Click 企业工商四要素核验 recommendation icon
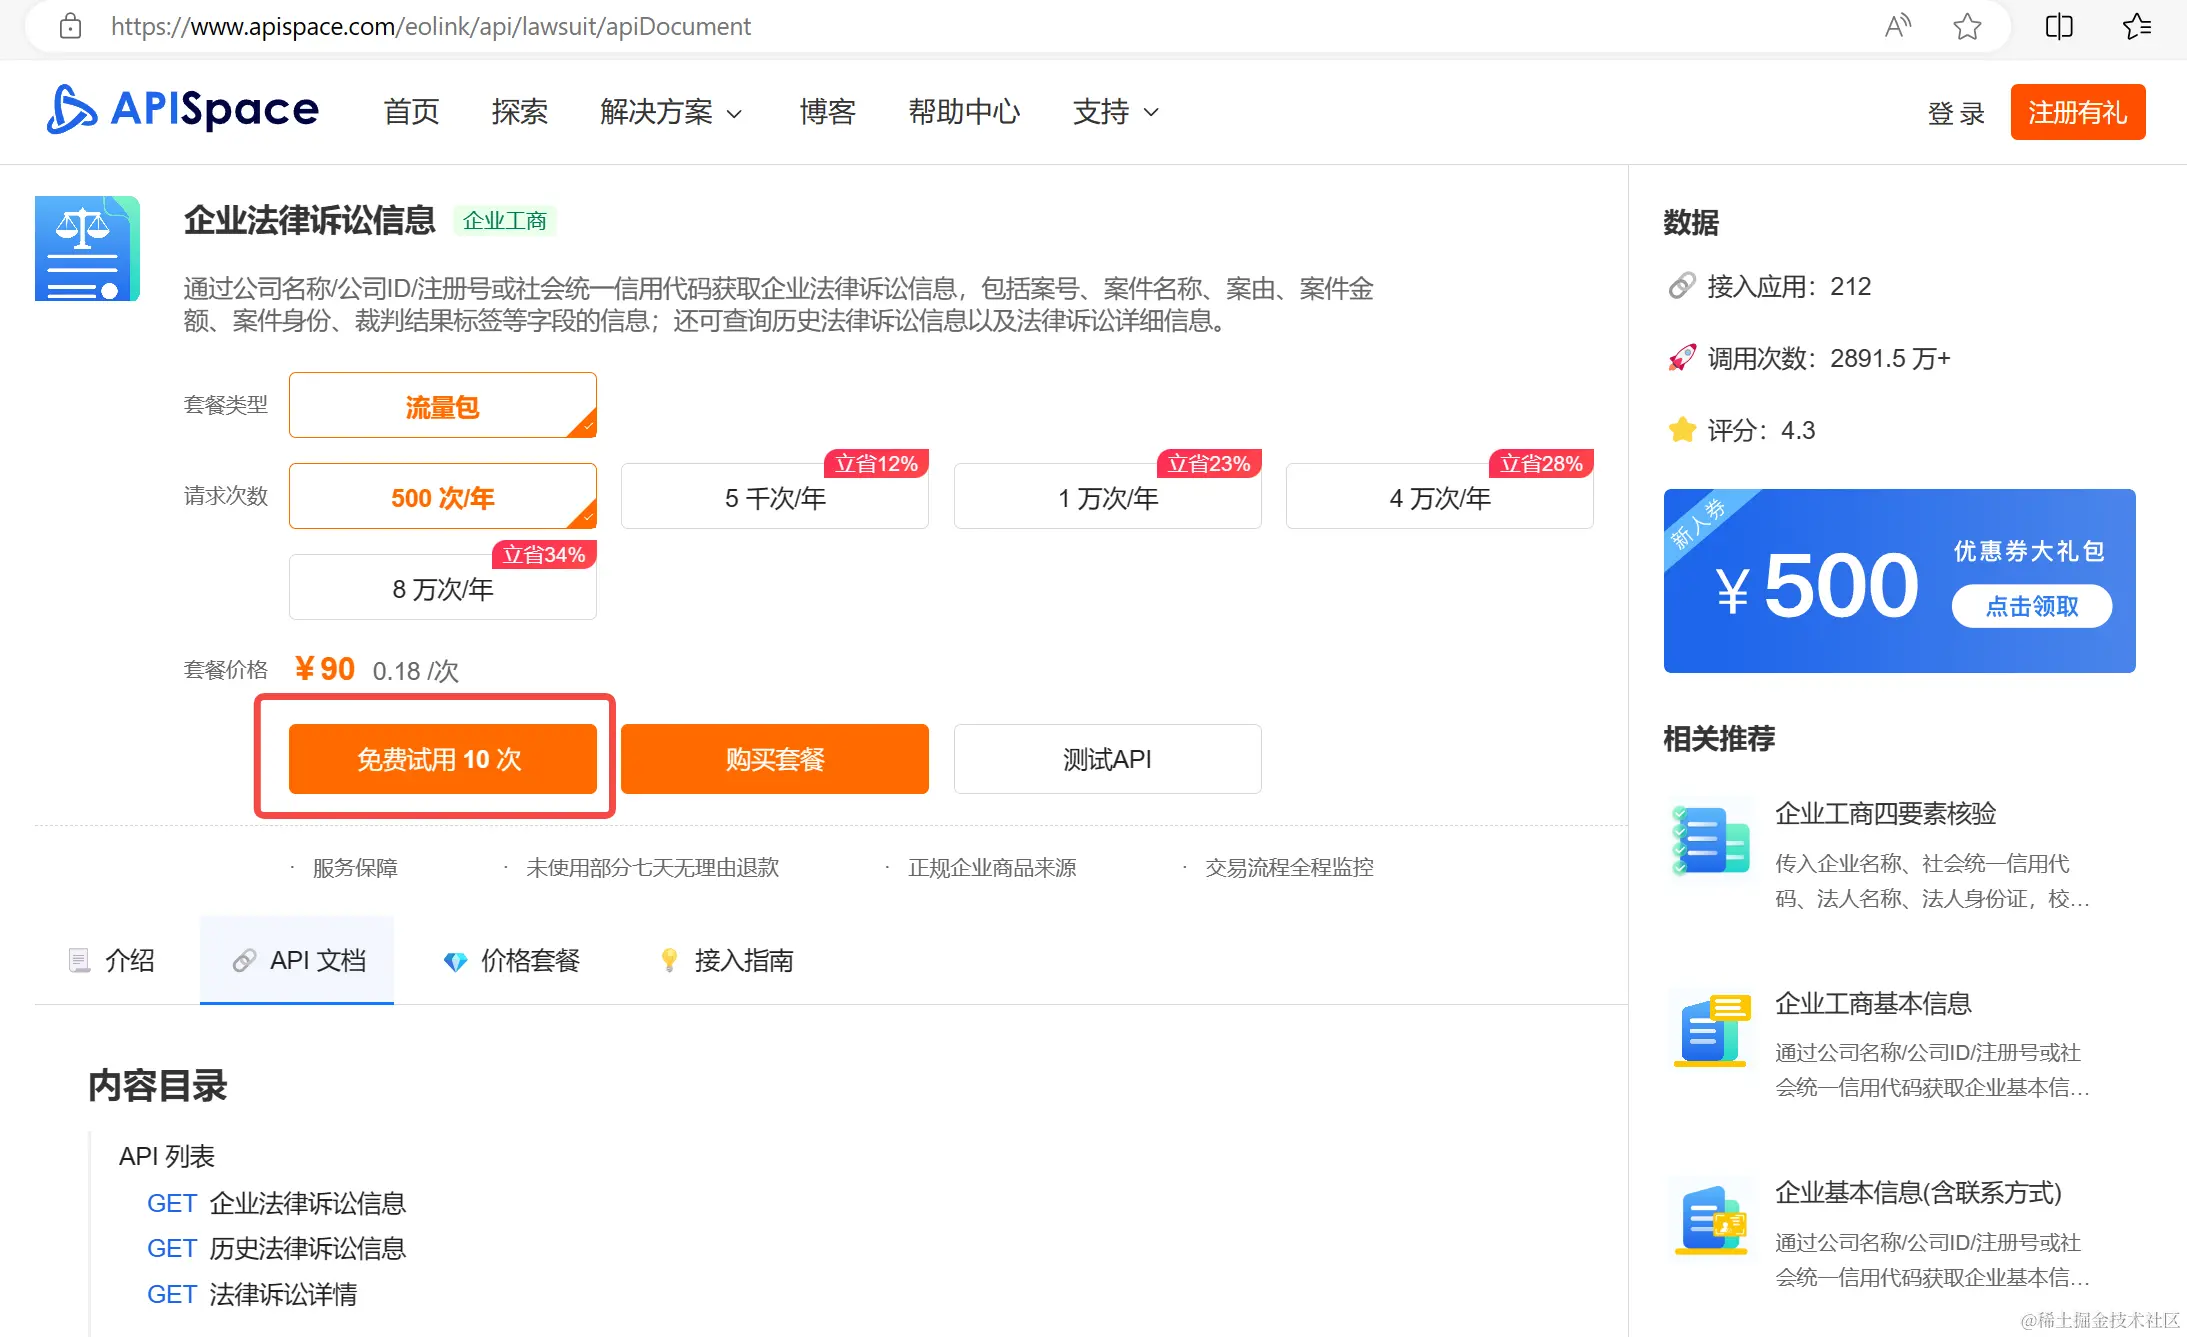This screenshot has width=2187, height=1337. [x=1710, y=840]
